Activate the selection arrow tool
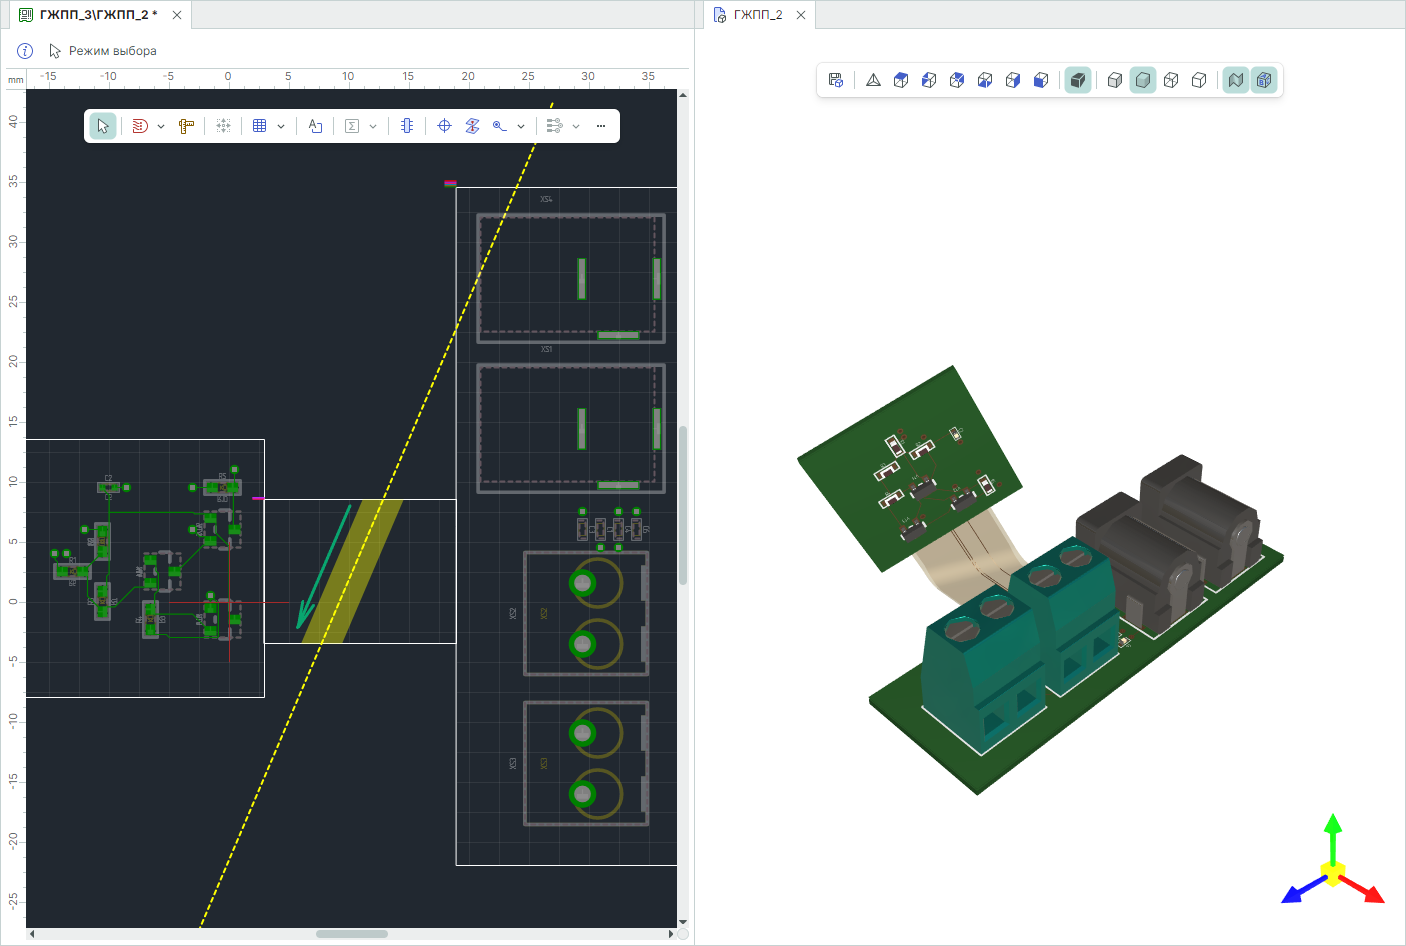 103,126
